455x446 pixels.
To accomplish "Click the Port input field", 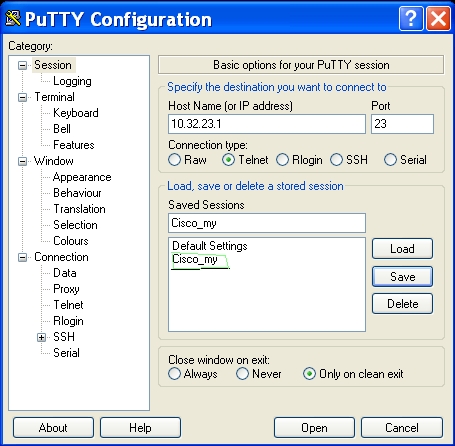I will pos(402,124).
